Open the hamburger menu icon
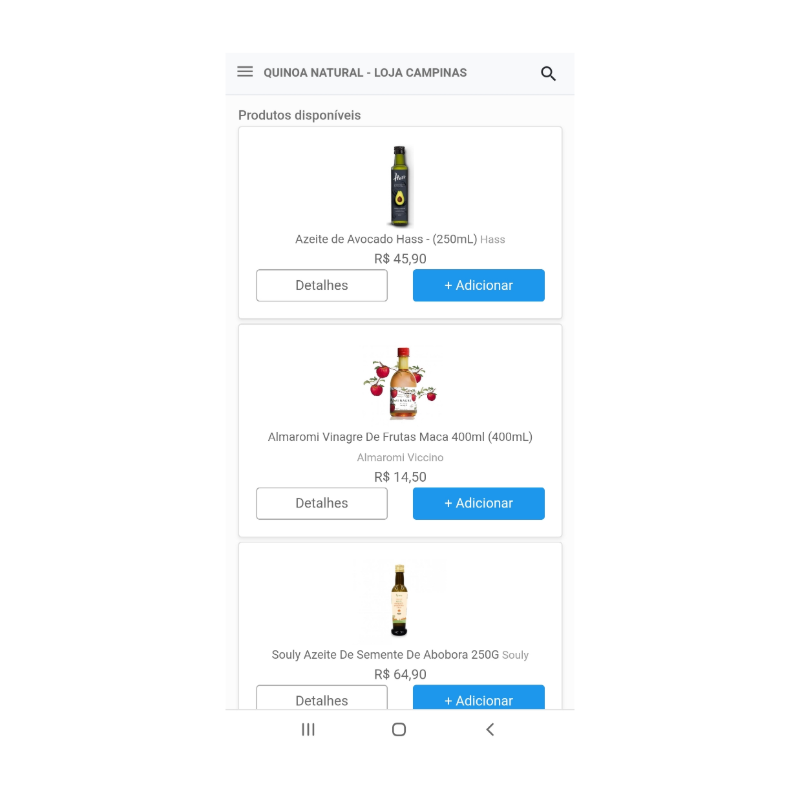 (245, 71)
